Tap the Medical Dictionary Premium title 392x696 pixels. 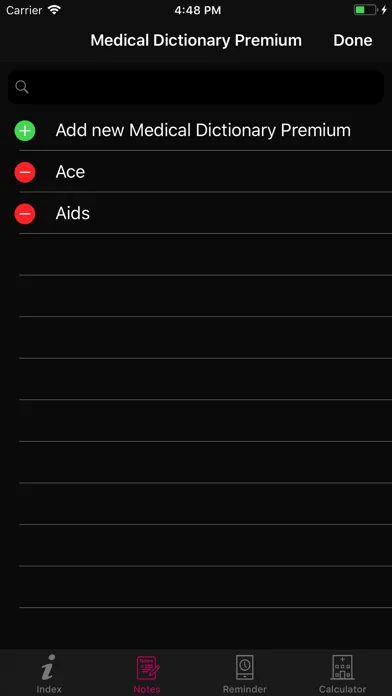click(x=196, y=40)
